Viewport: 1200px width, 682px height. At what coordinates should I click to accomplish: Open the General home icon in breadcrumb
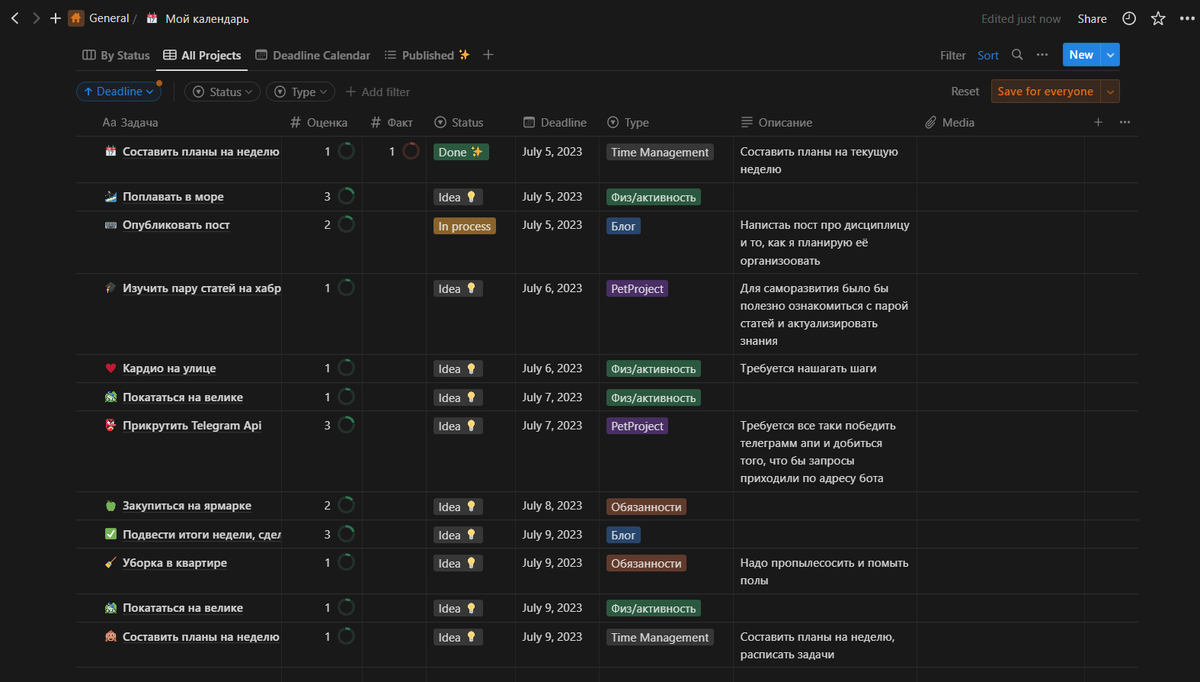76,18
